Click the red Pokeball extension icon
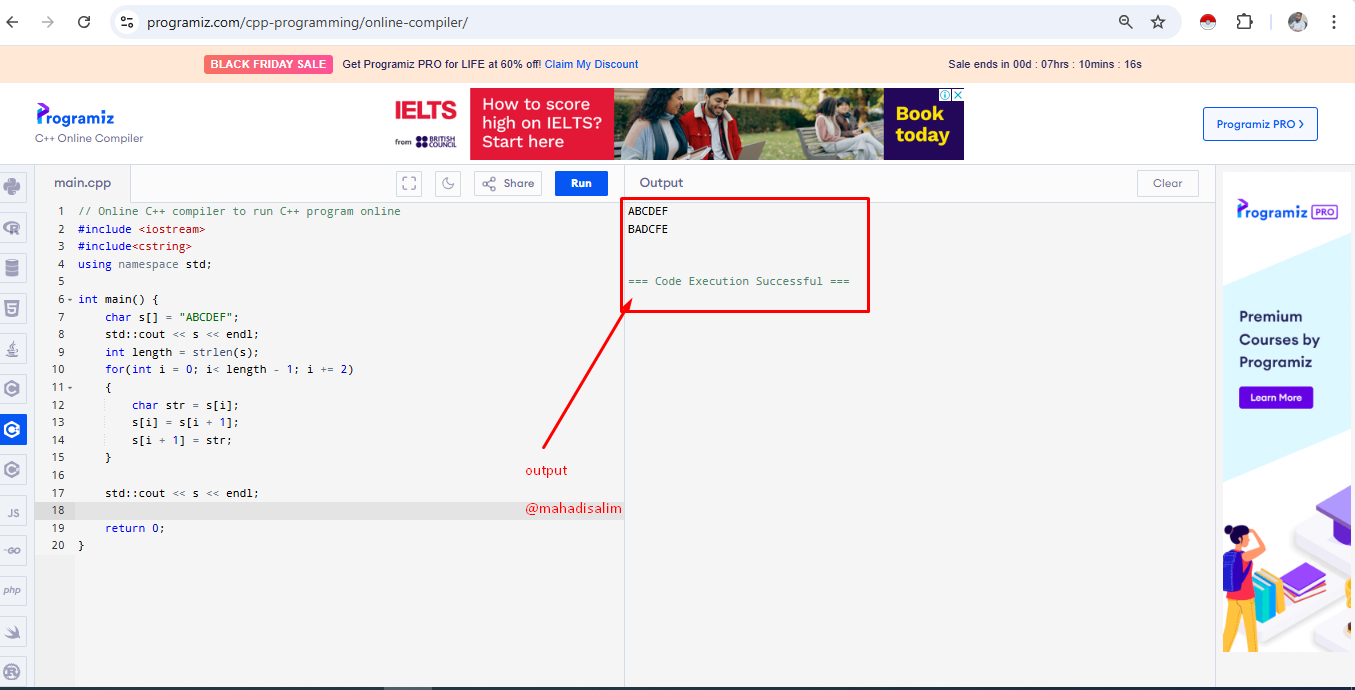 (x=1208, y=22)
